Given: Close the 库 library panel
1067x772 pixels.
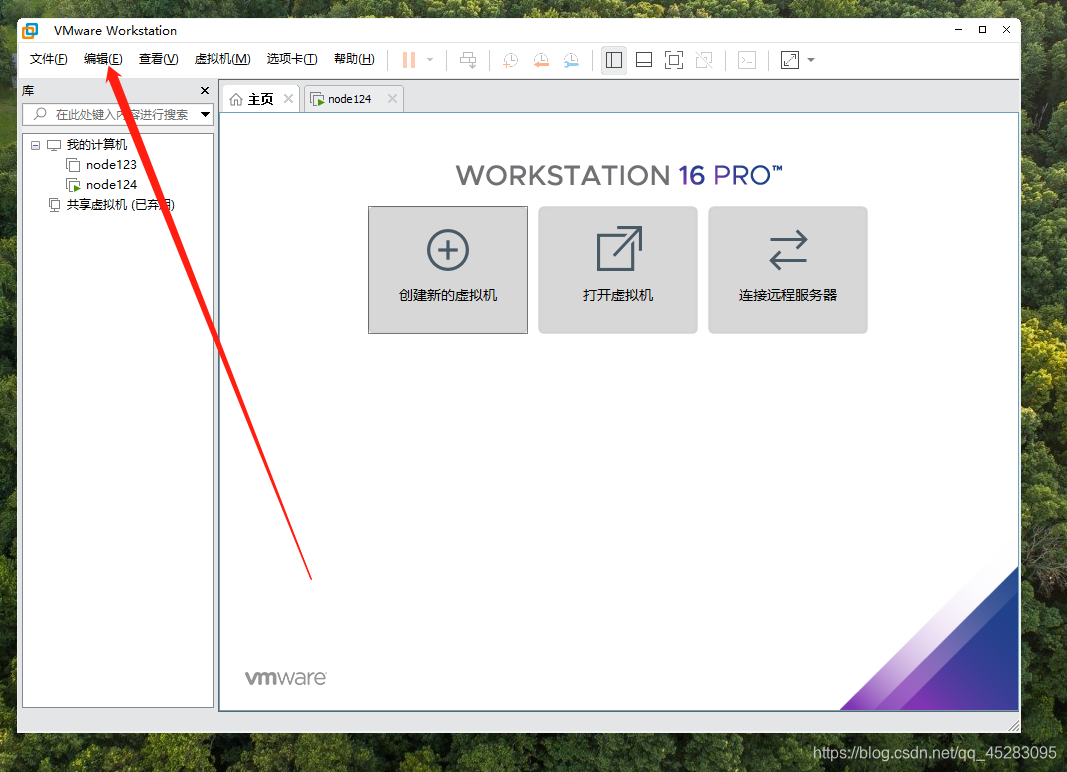Looking at the screenshot, I should (205, 90).
